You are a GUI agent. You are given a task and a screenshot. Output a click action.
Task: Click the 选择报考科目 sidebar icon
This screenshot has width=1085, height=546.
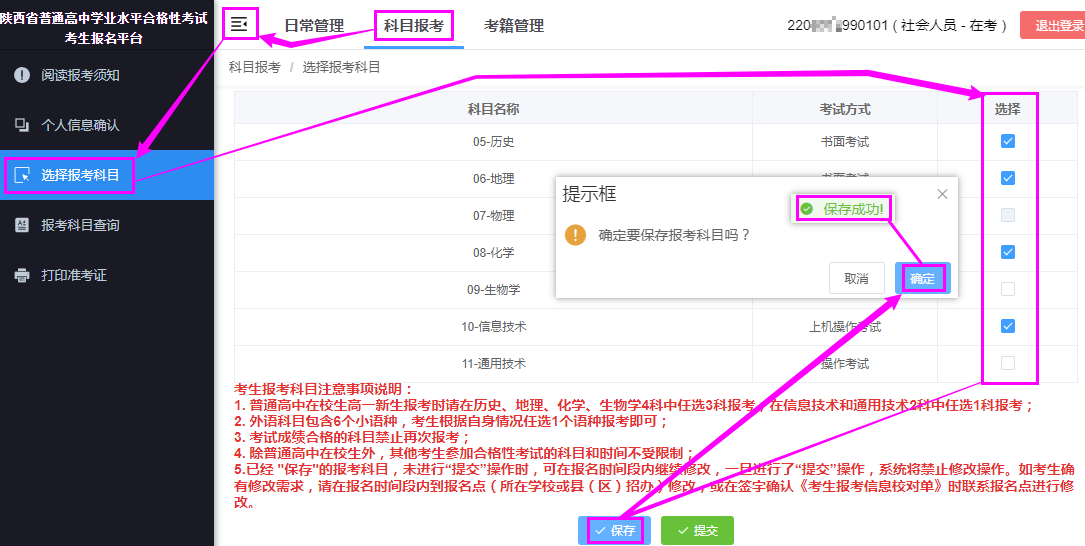click(x=22, y=175)
